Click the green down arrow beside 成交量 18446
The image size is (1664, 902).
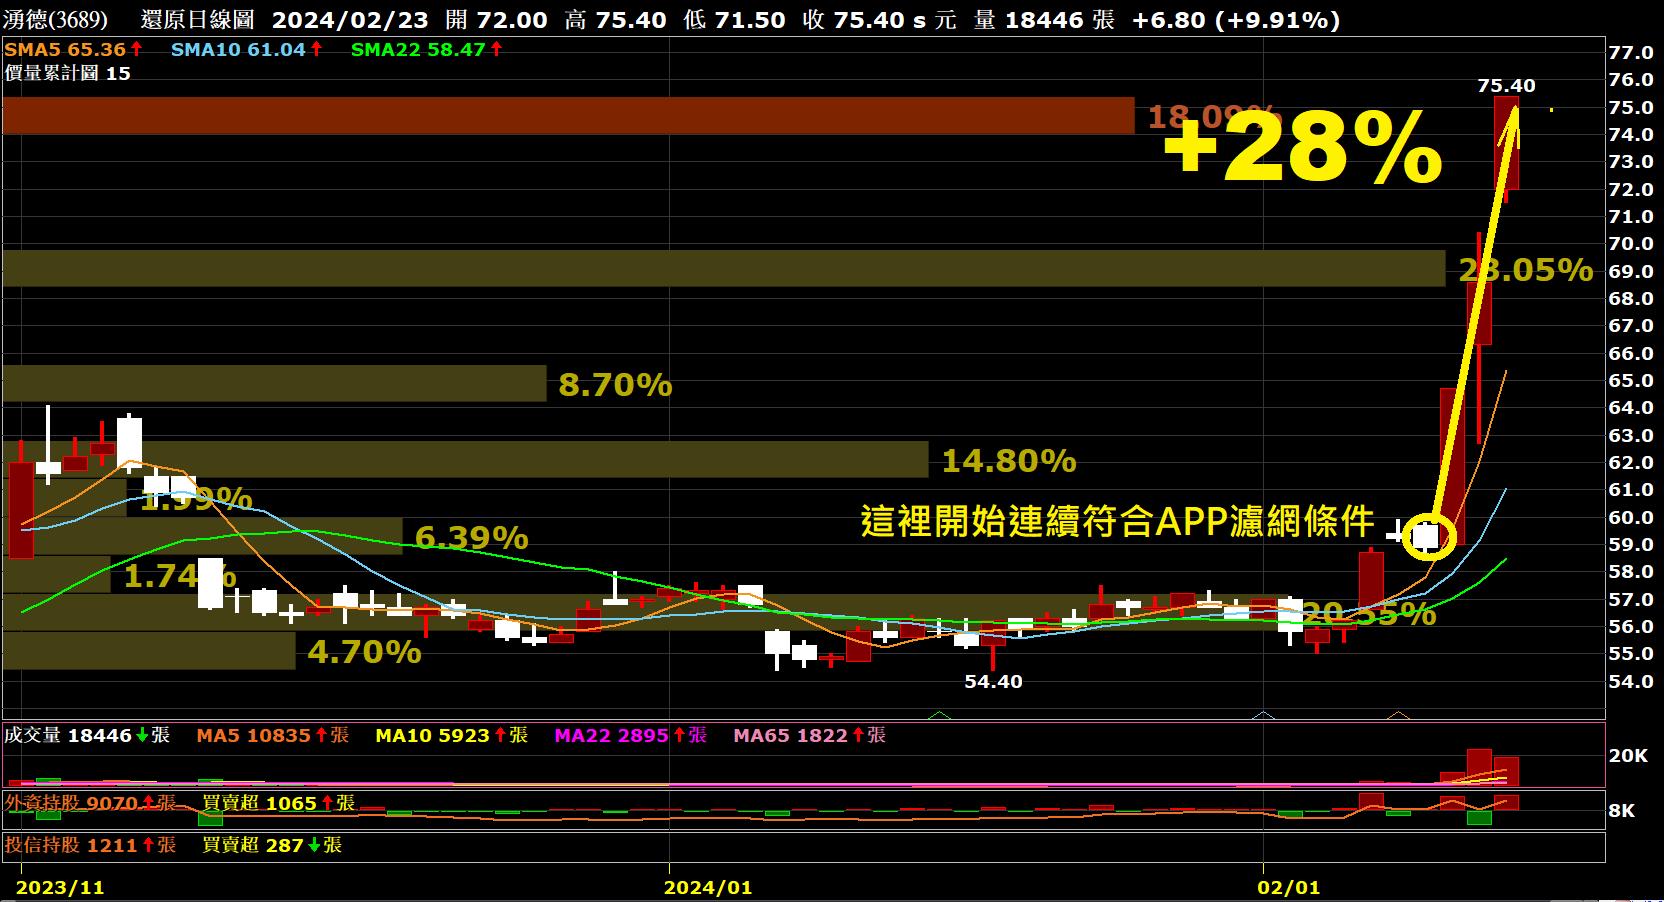pos(141,735)
